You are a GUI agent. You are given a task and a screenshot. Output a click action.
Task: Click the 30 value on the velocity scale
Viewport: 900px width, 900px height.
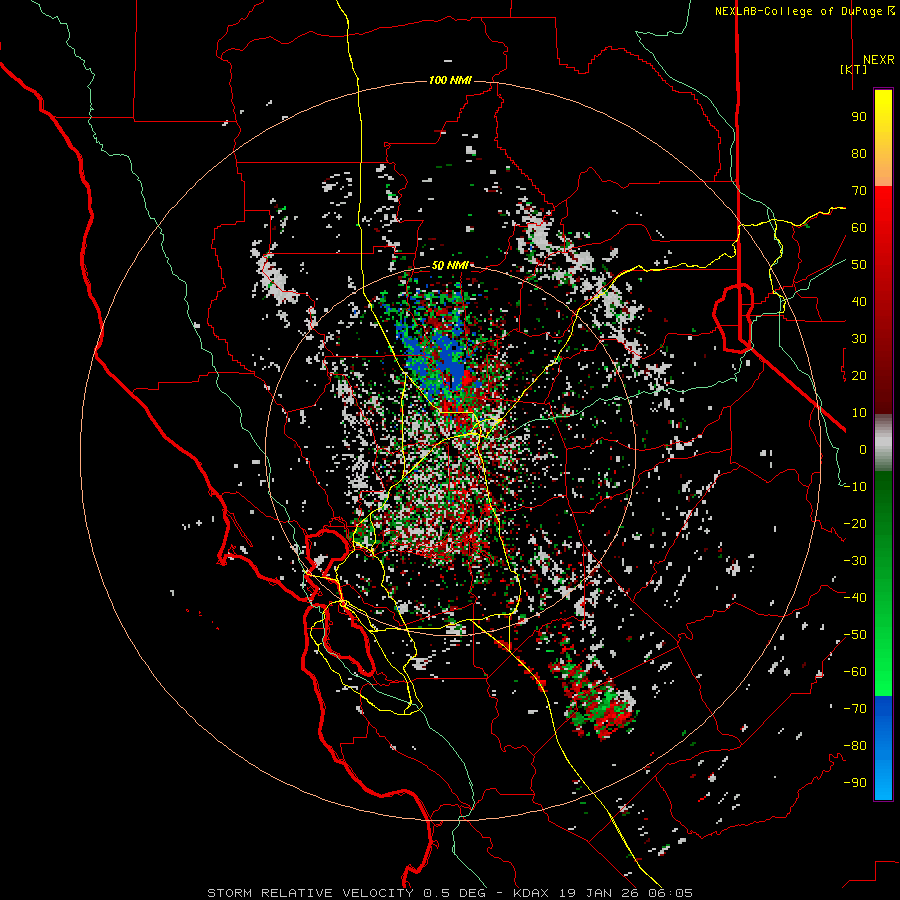(x=859, y=339)
